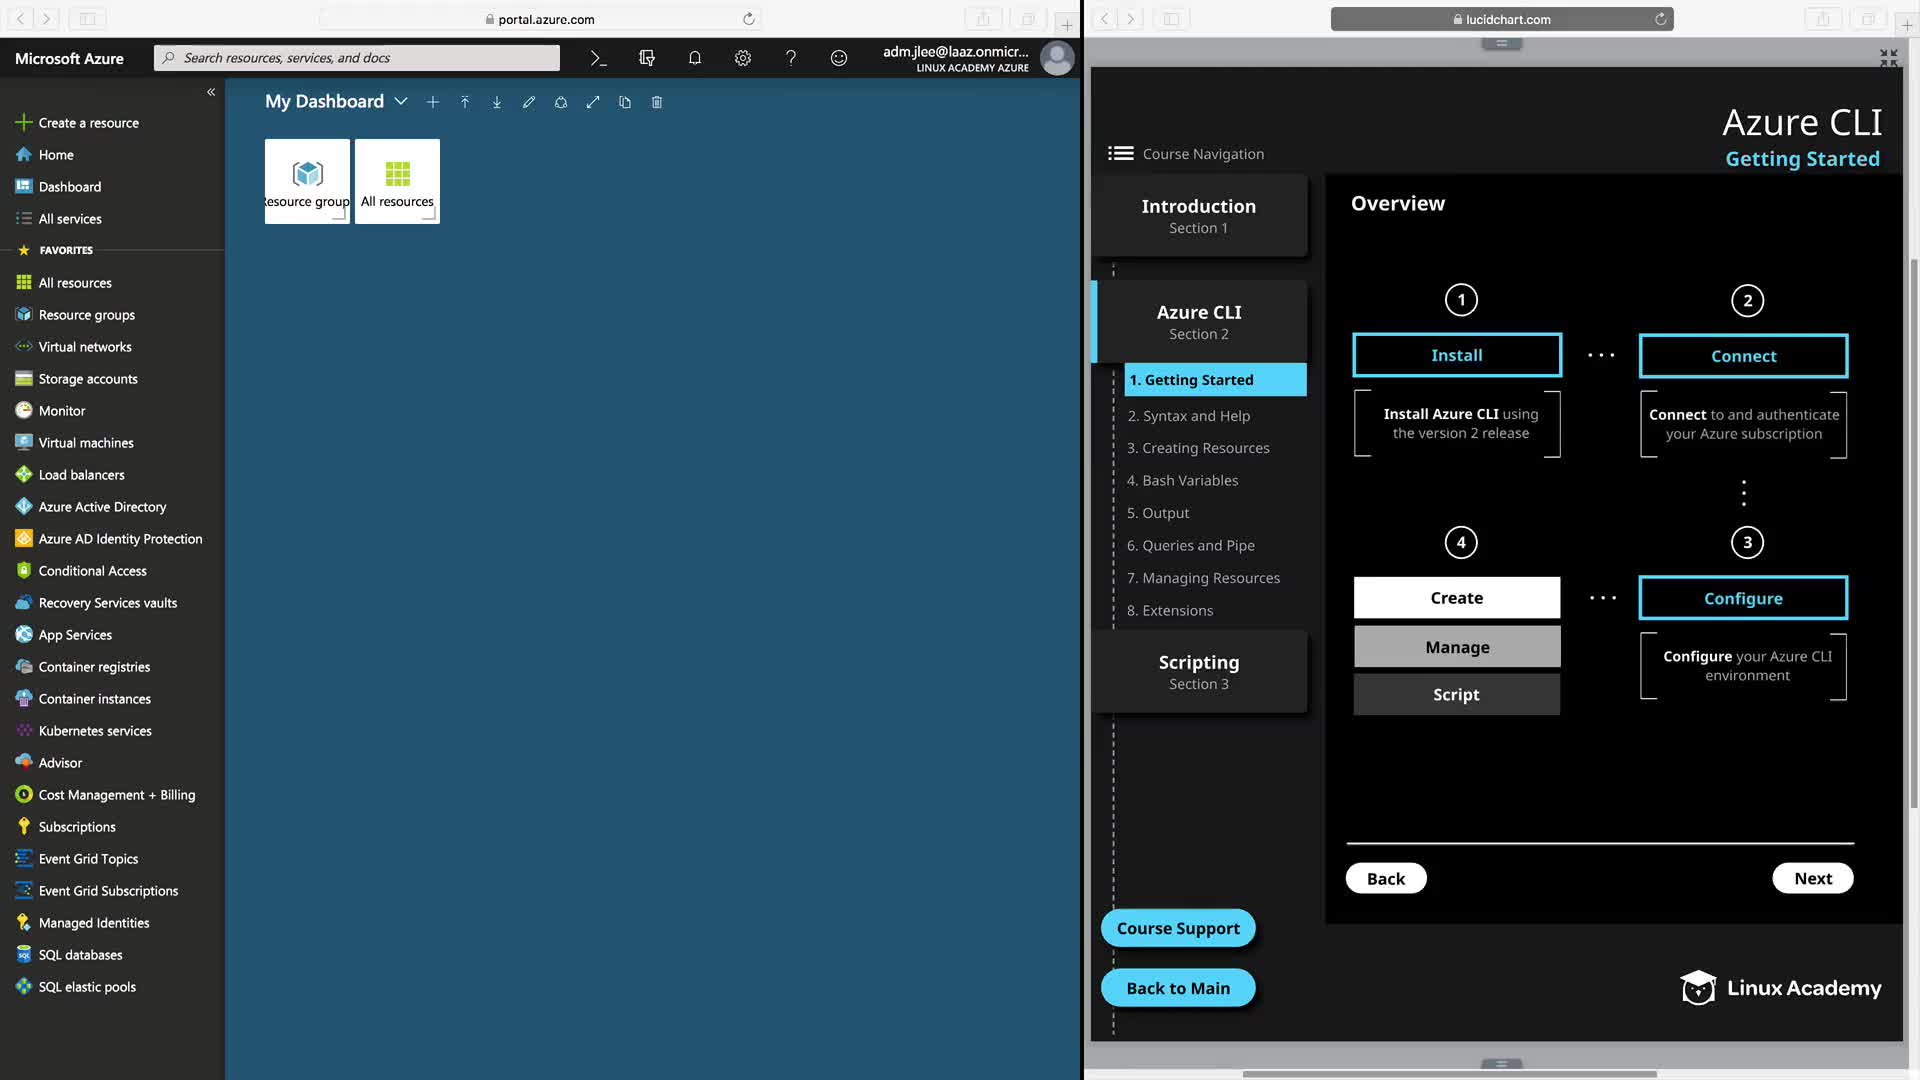Open Azure Cloud Shell icon
1920x1080 pixels.
598,58
